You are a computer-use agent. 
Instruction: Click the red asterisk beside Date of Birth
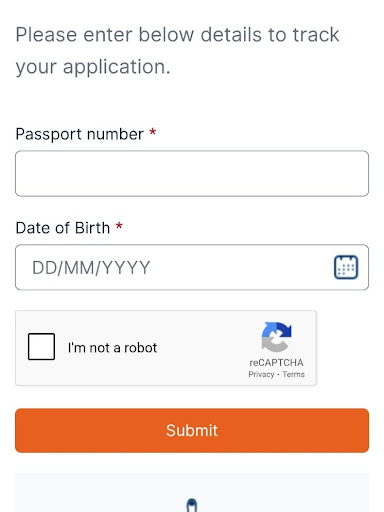click(x=119, y=226)
